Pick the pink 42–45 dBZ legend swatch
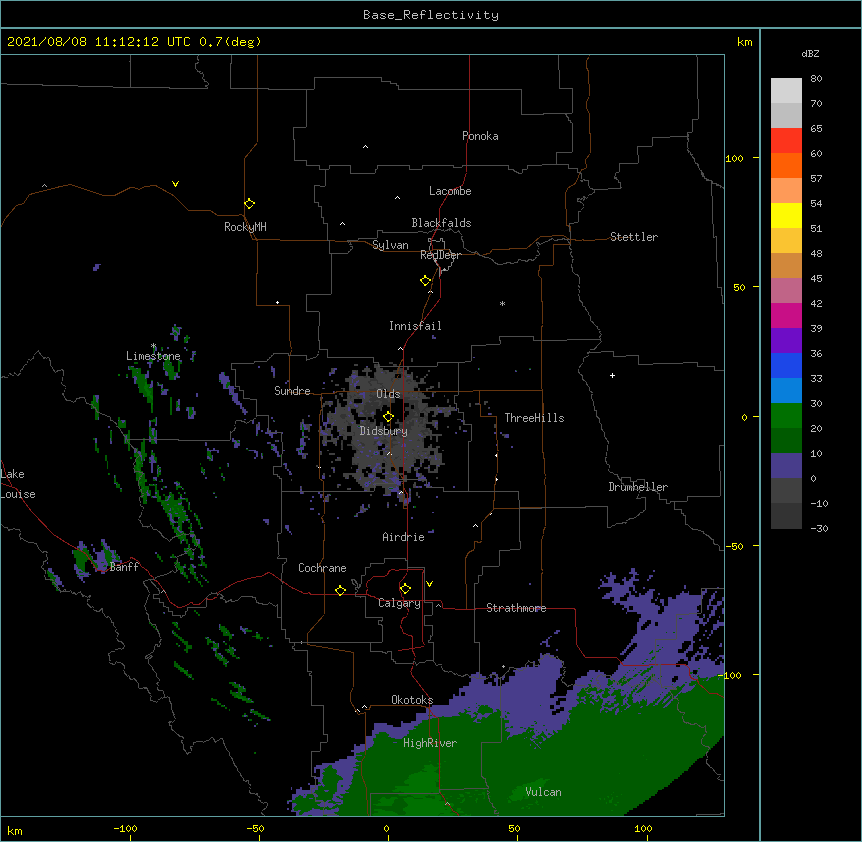The width and height of the screenshot is (862, 842). pos(786,291)
